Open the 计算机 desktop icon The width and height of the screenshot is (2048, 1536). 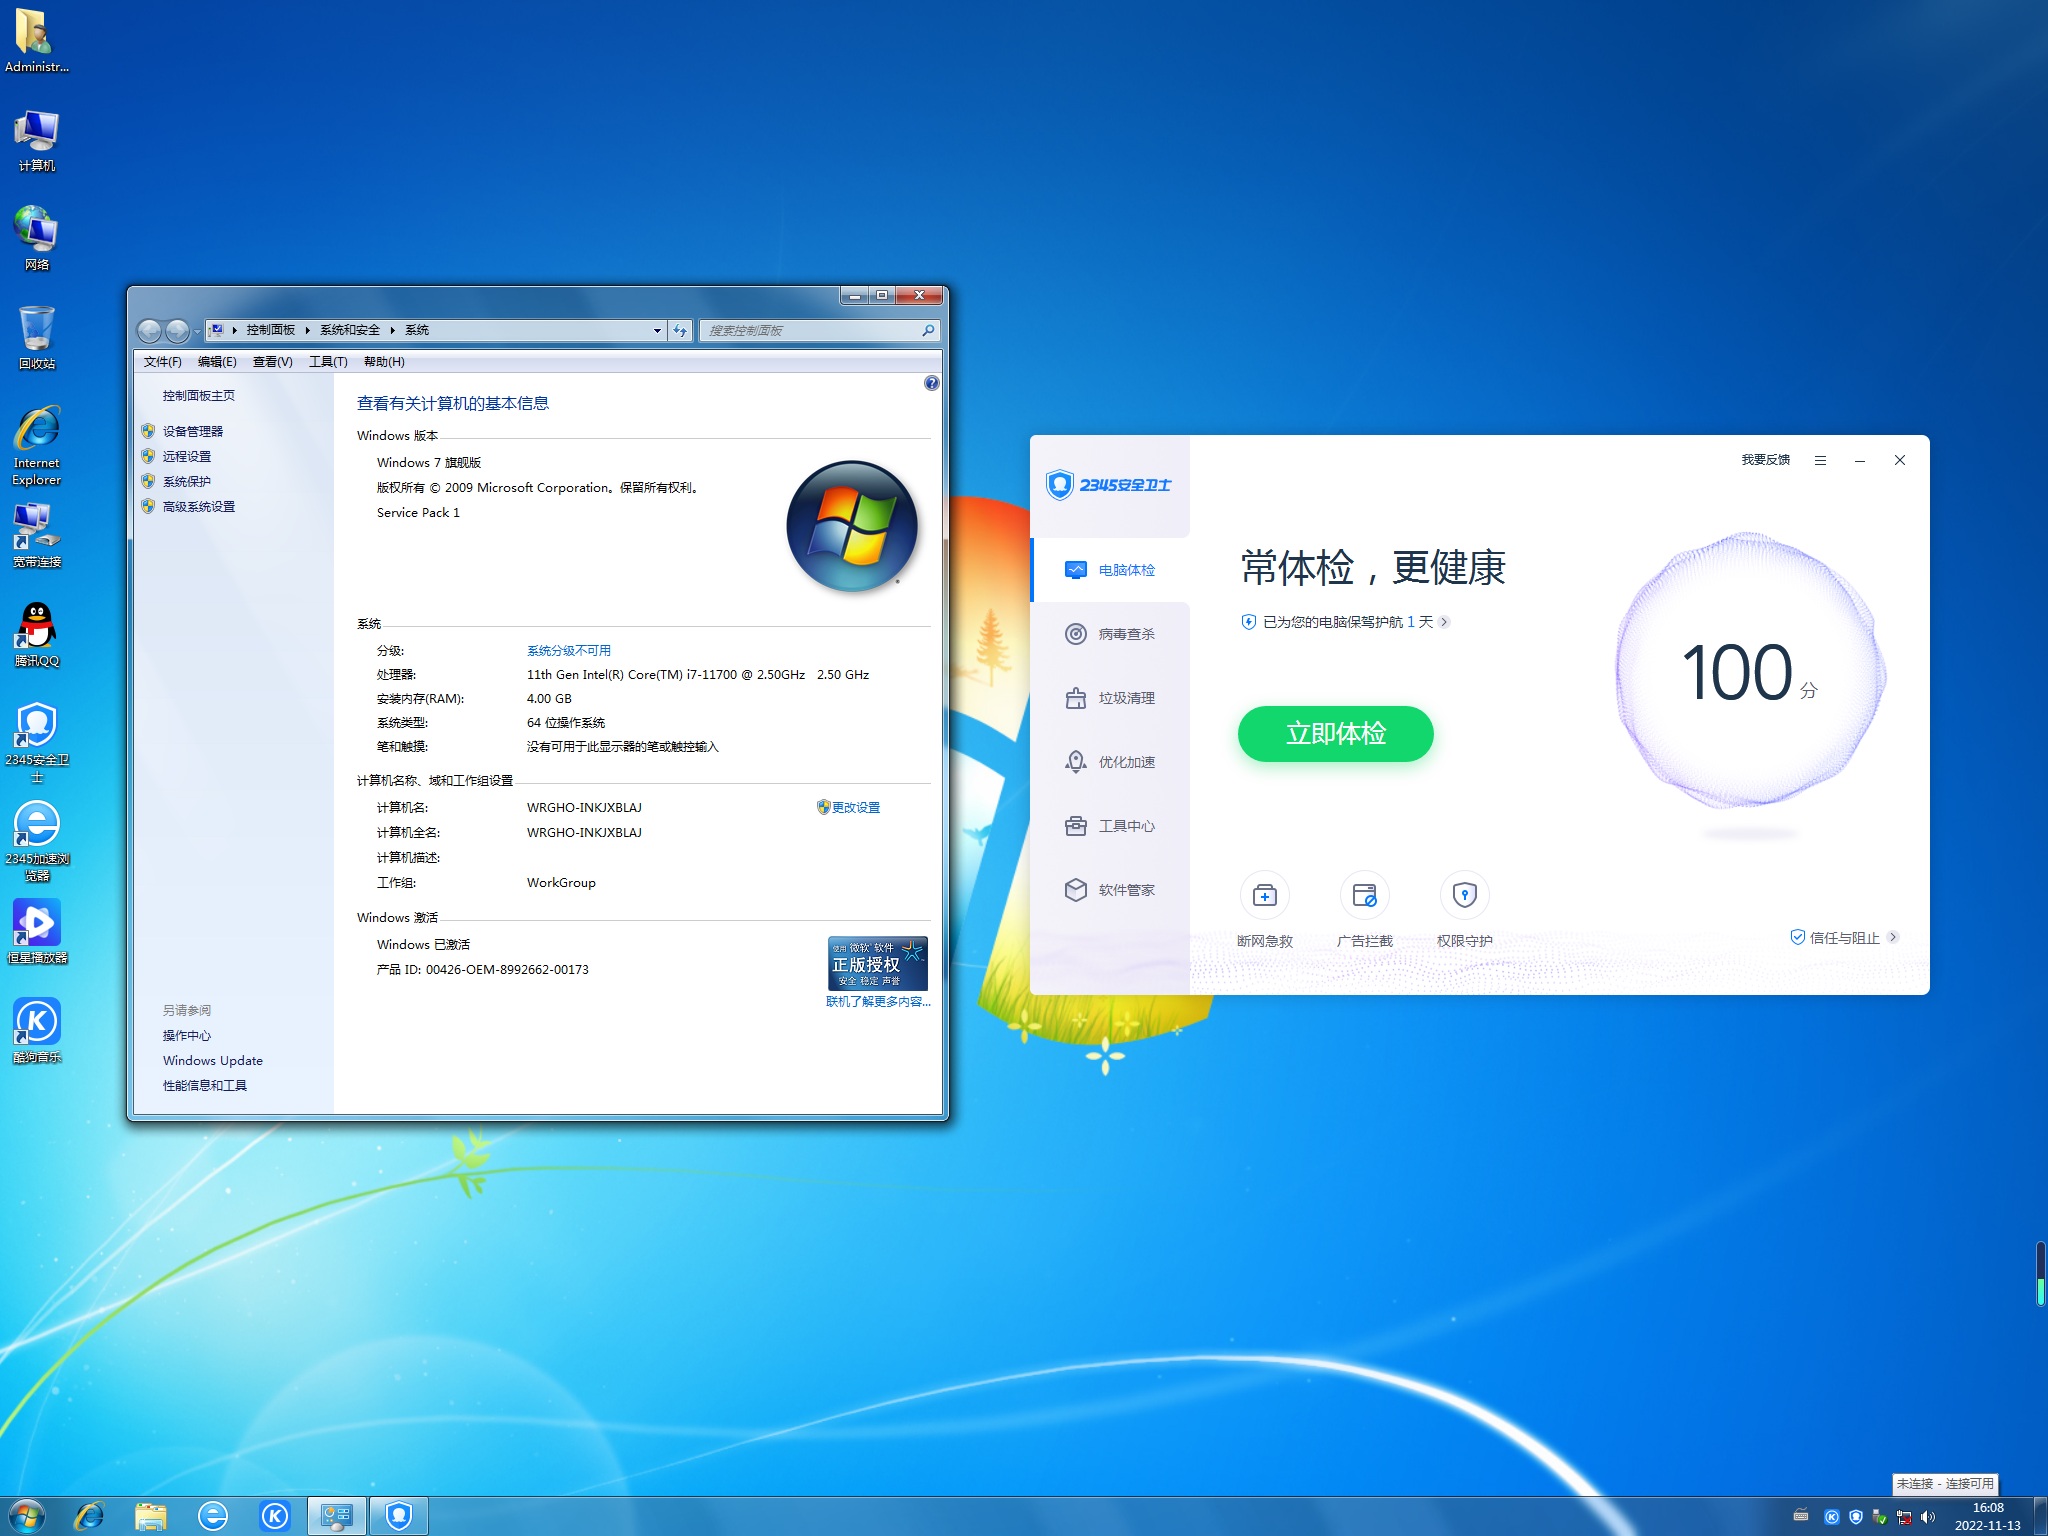pyautogui.click(x=36, y=140)
